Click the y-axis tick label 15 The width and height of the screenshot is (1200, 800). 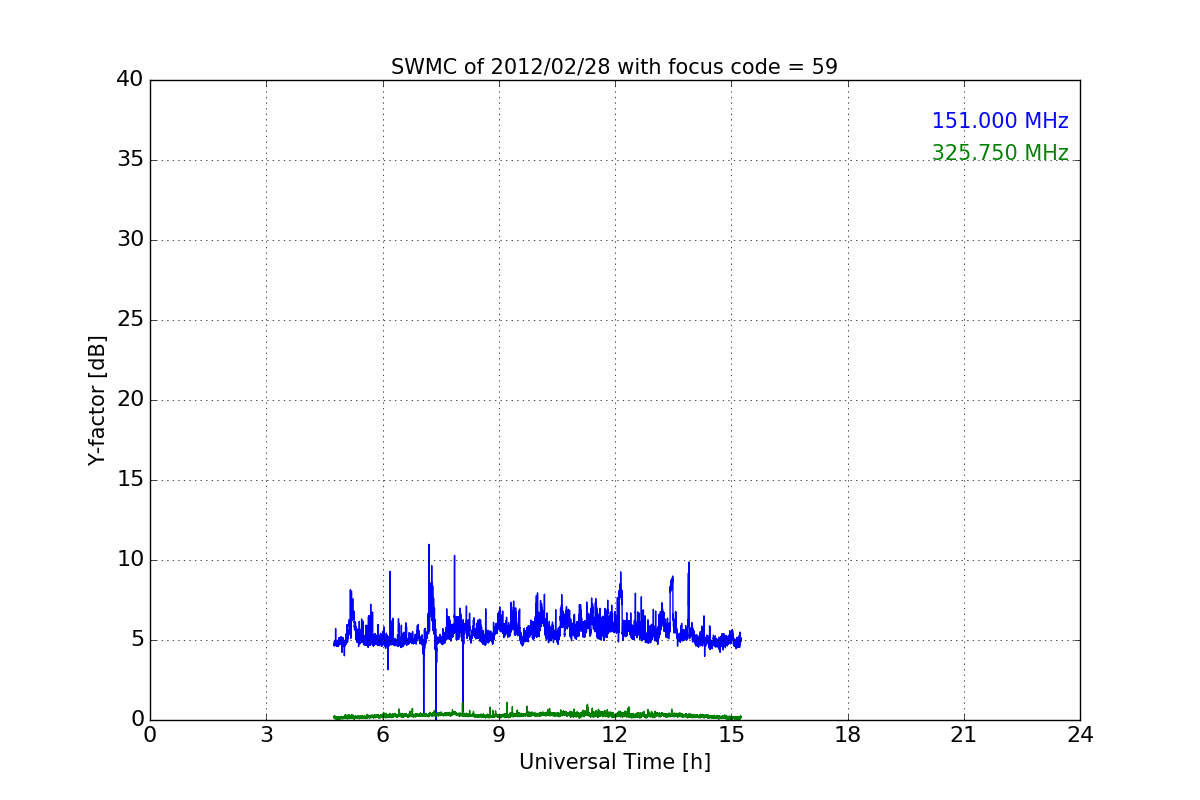pos(130,480)
